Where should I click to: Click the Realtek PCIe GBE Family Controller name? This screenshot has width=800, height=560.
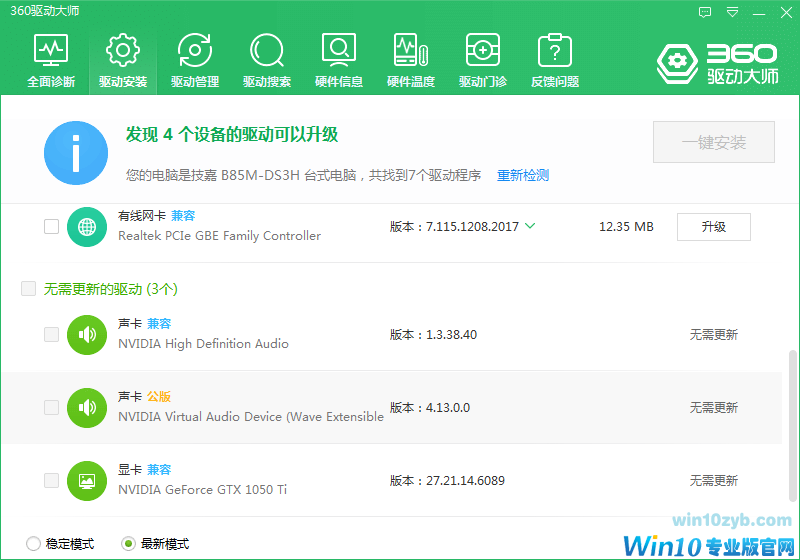pos(219,236)
